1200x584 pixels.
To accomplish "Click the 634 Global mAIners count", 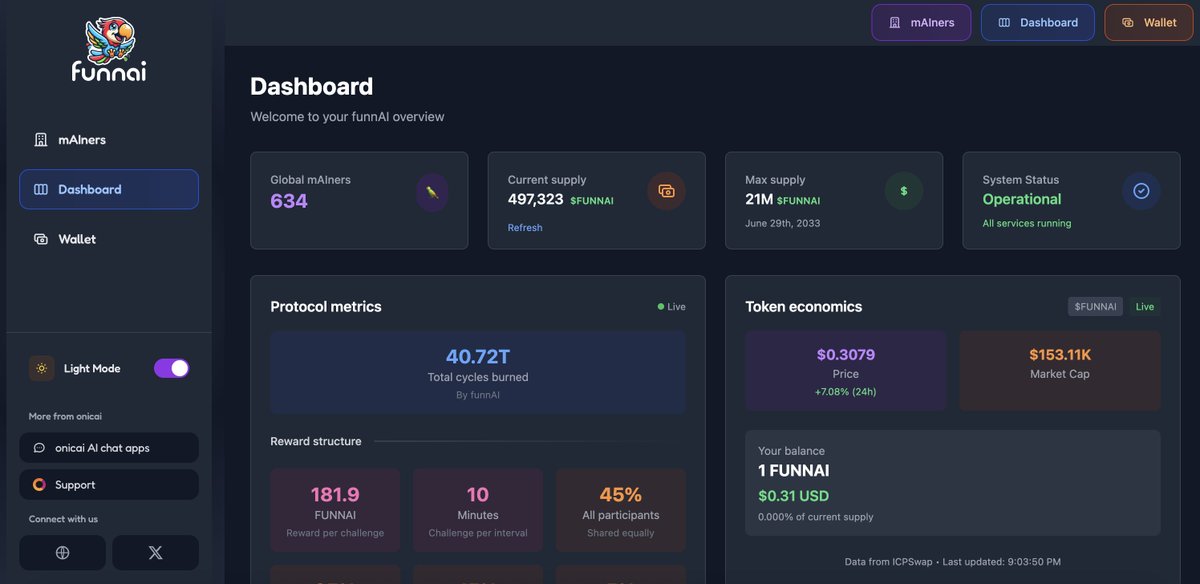I will [289, 201].
